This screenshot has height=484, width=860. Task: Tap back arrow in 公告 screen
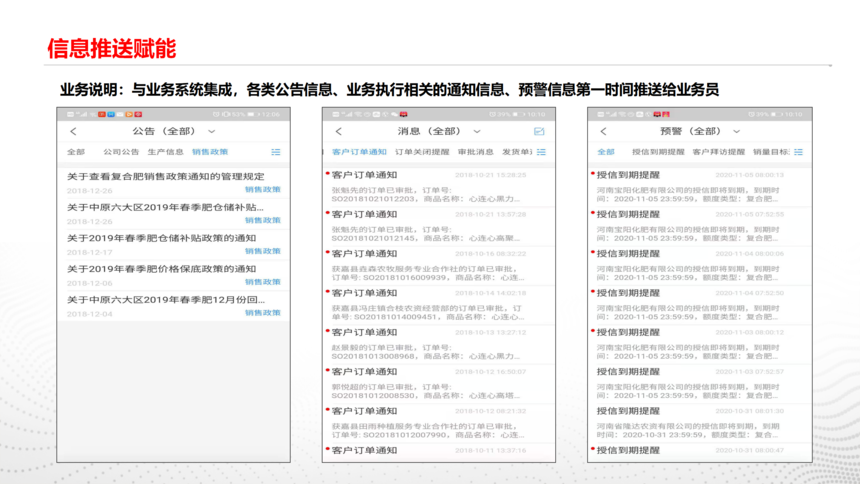coord(73,132)
